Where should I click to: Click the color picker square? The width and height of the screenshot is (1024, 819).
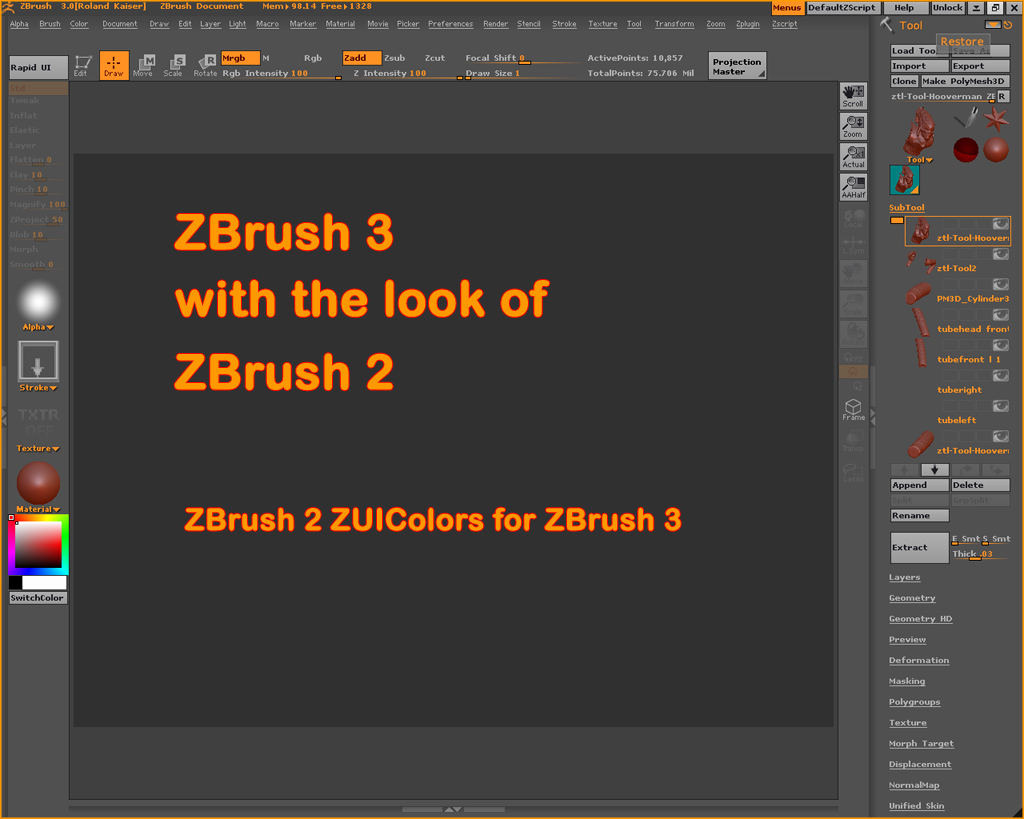pyautogui.click(x=38, y=545)
